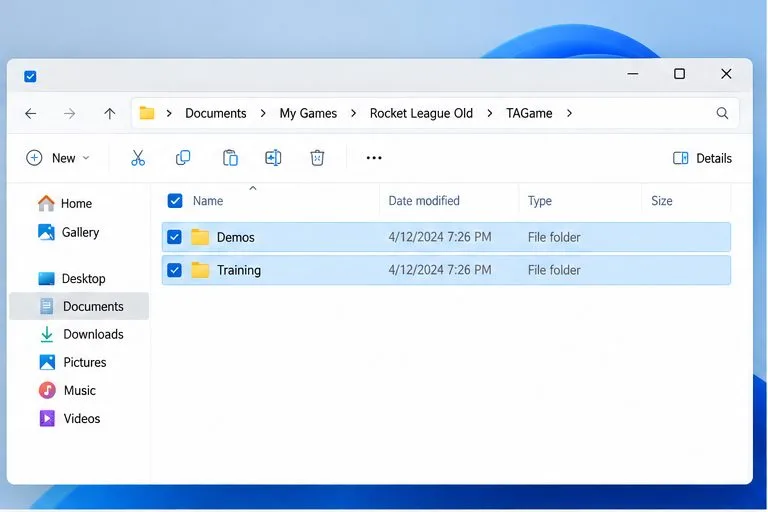Screen dimensions: 768x512
Task: Click the sort arrow above Name column
Action: click(x=253, y=188)
